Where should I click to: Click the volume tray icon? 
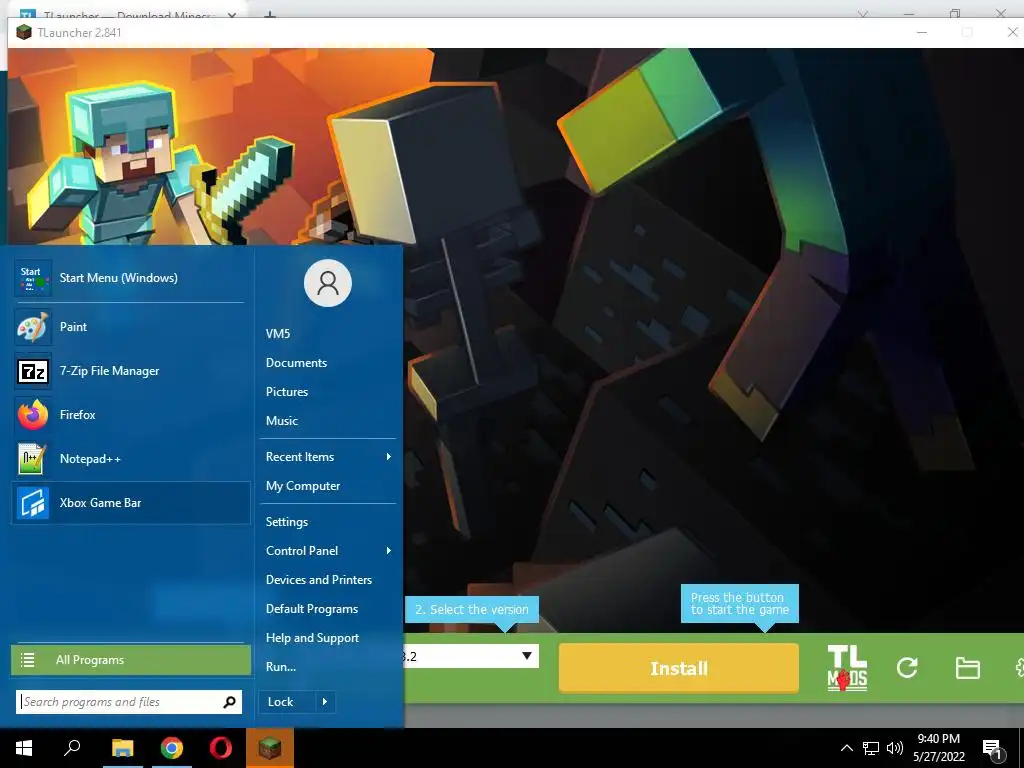(895, 748)
